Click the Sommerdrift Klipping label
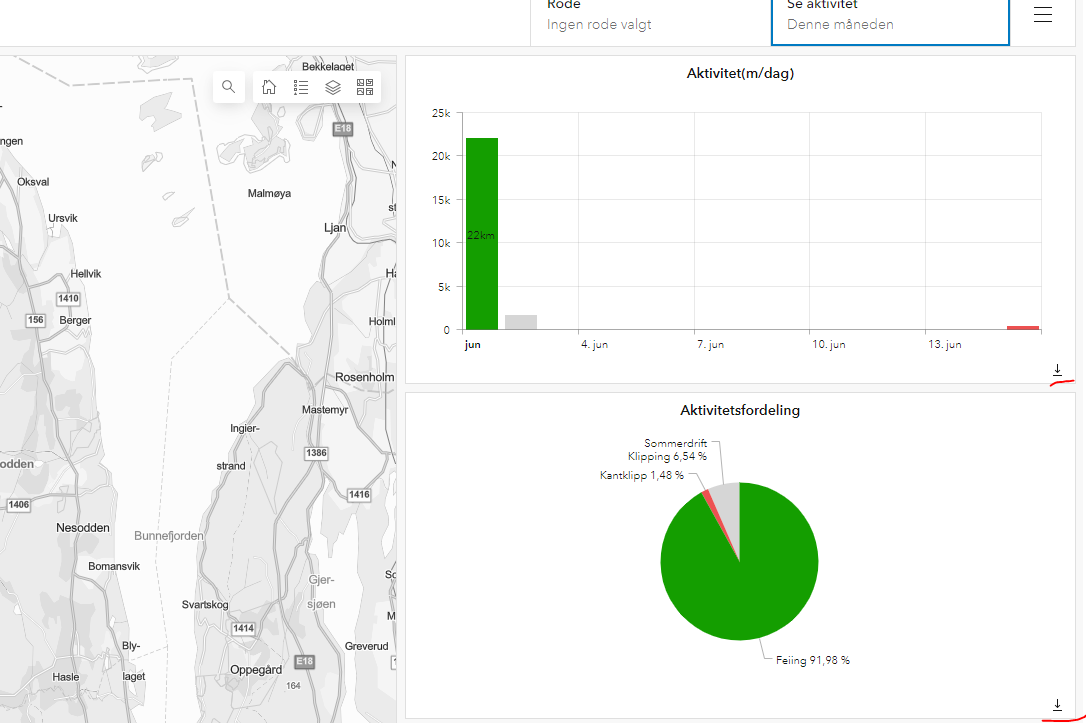Viewport: 1086px width, 723px height. pos(676,450)
